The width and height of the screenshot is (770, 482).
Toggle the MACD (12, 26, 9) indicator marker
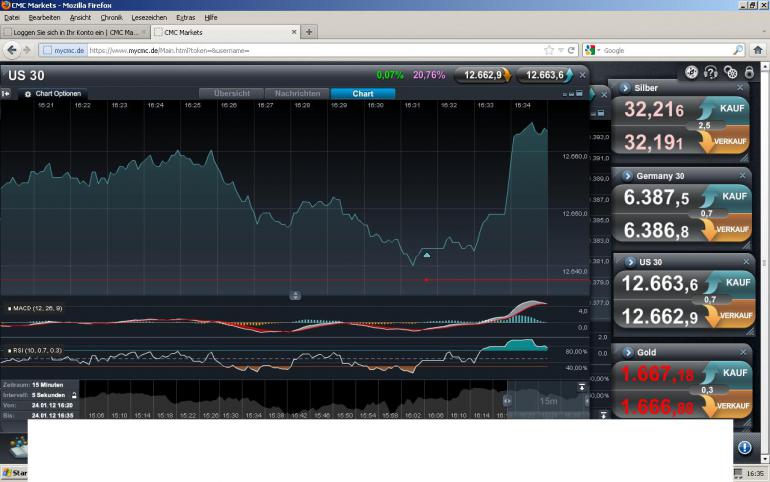click(9, 309)
